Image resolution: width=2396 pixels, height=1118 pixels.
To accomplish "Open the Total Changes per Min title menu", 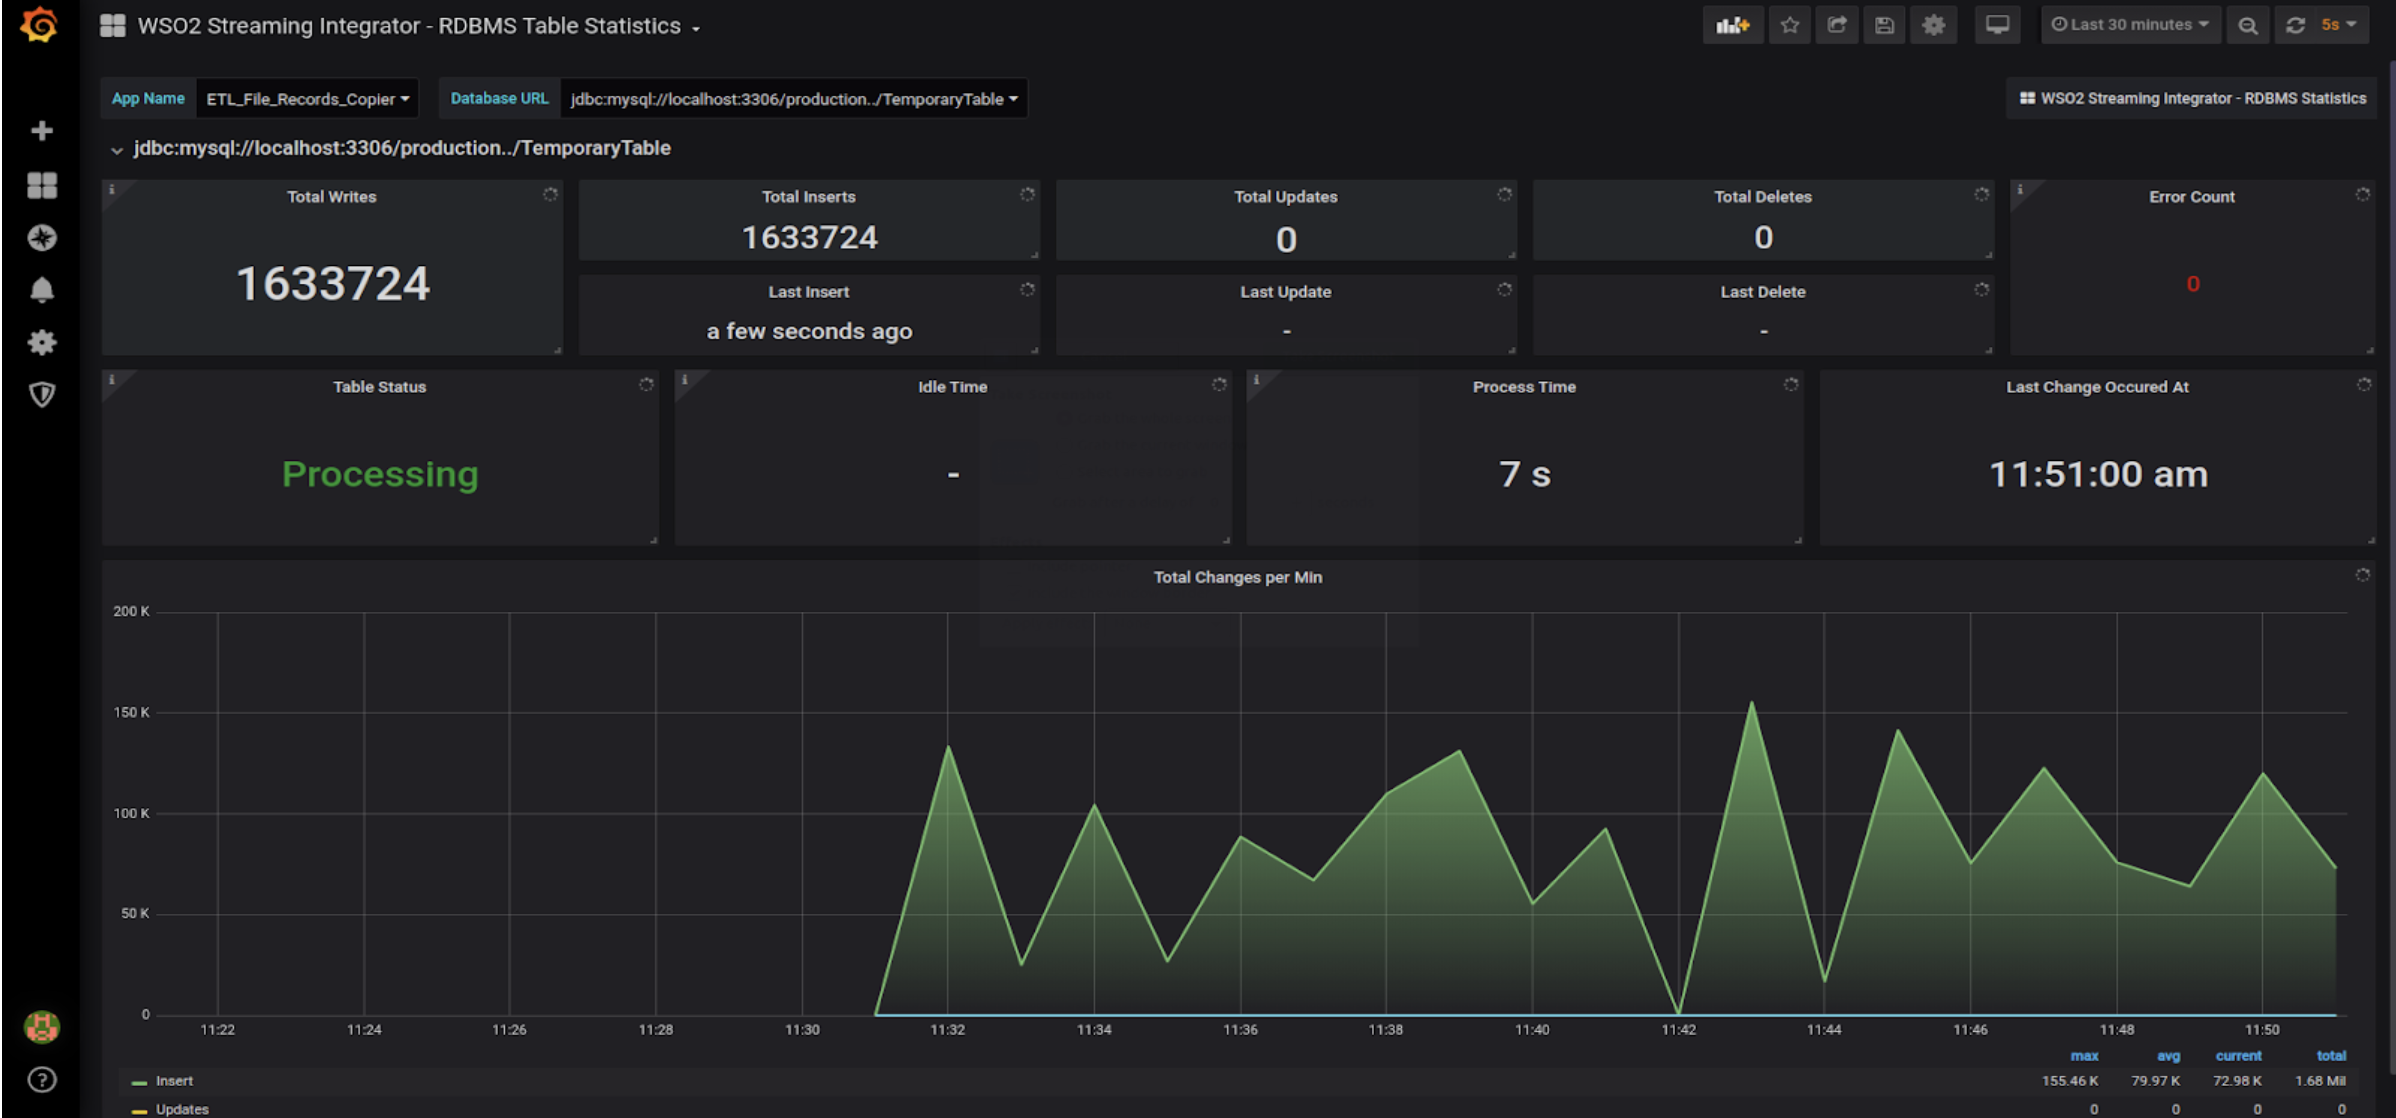I will pyautogui.click(x=1238, y=577).
